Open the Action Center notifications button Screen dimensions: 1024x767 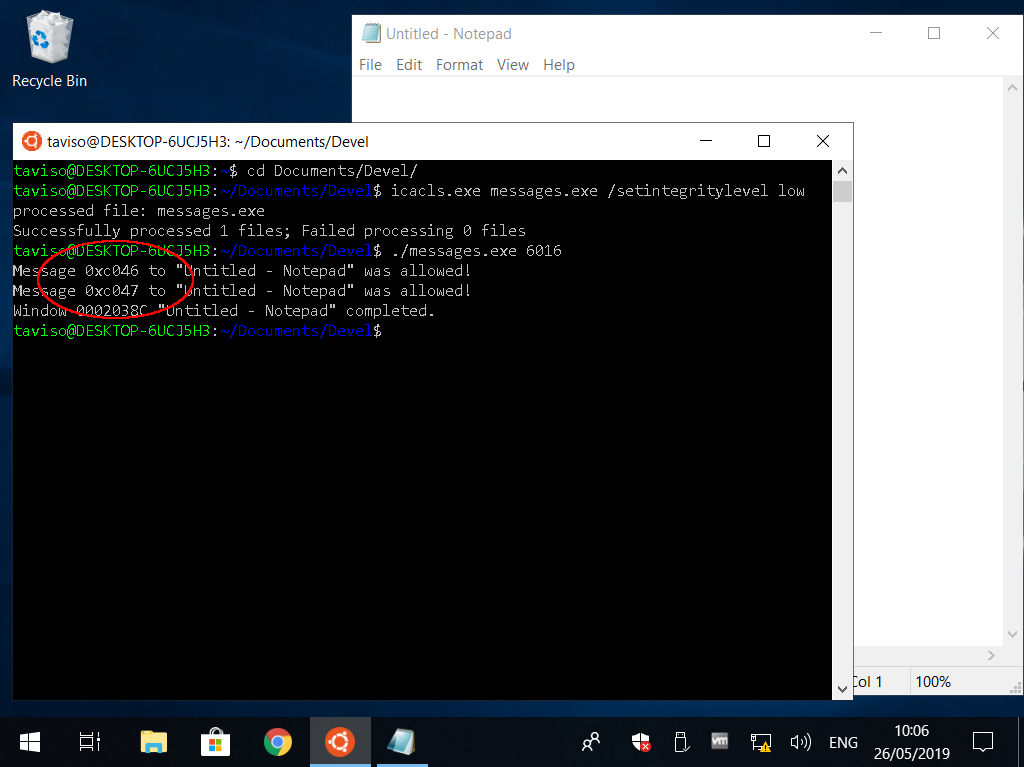(x=983, y=742)
